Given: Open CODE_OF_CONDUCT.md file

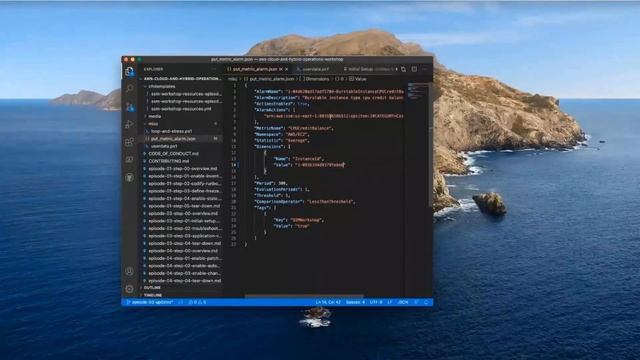Looking at the screenshot, I should (x=173, y=153).
